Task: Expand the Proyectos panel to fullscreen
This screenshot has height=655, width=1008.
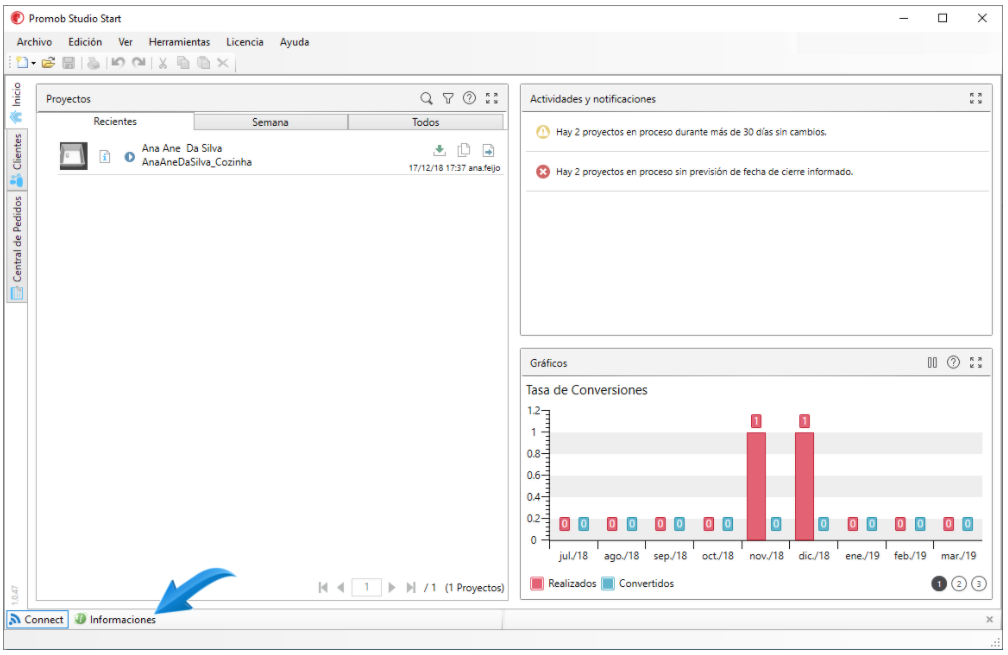Action: coord(492,98)
